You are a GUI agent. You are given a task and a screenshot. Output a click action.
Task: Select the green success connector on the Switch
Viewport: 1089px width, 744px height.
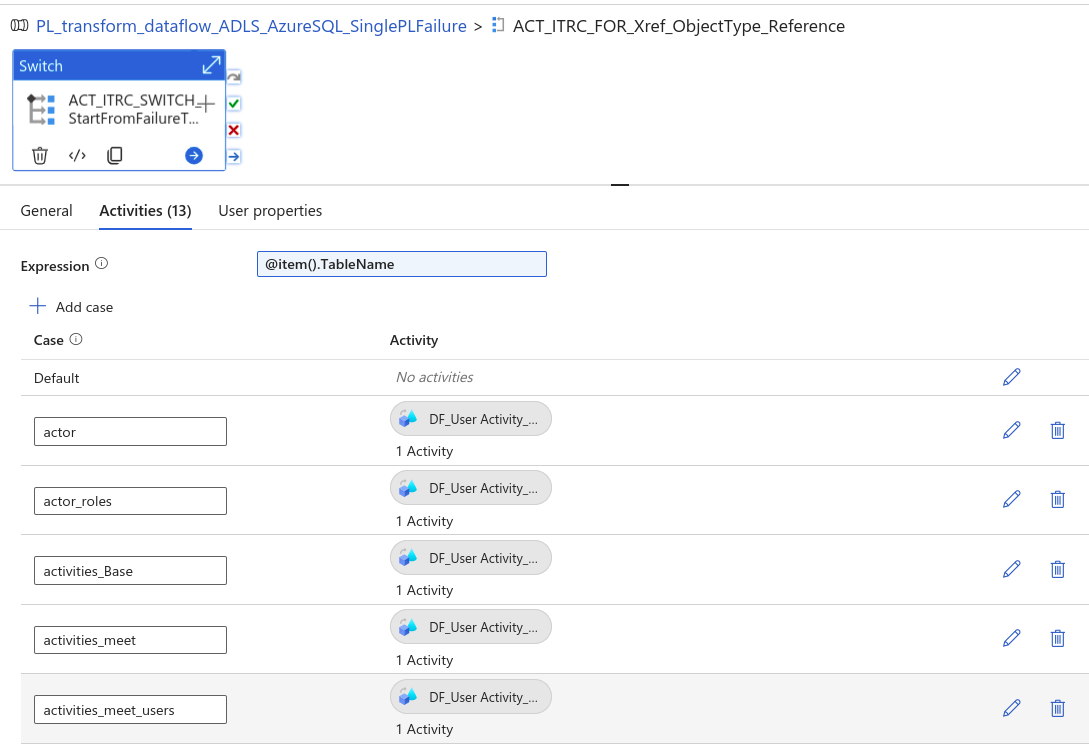(x=232, y=103)
